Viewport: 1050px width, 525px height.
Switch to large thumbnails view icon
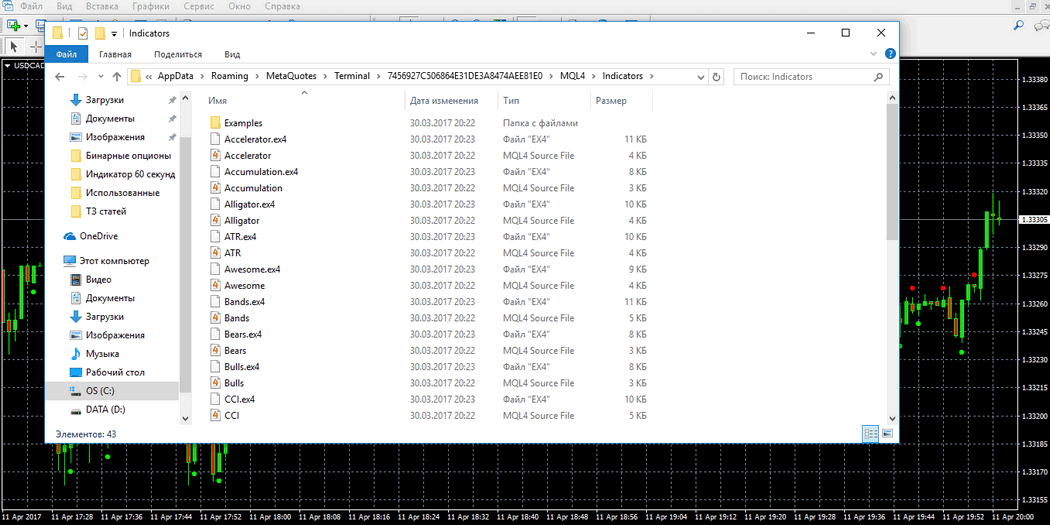(x=886, y=433)
